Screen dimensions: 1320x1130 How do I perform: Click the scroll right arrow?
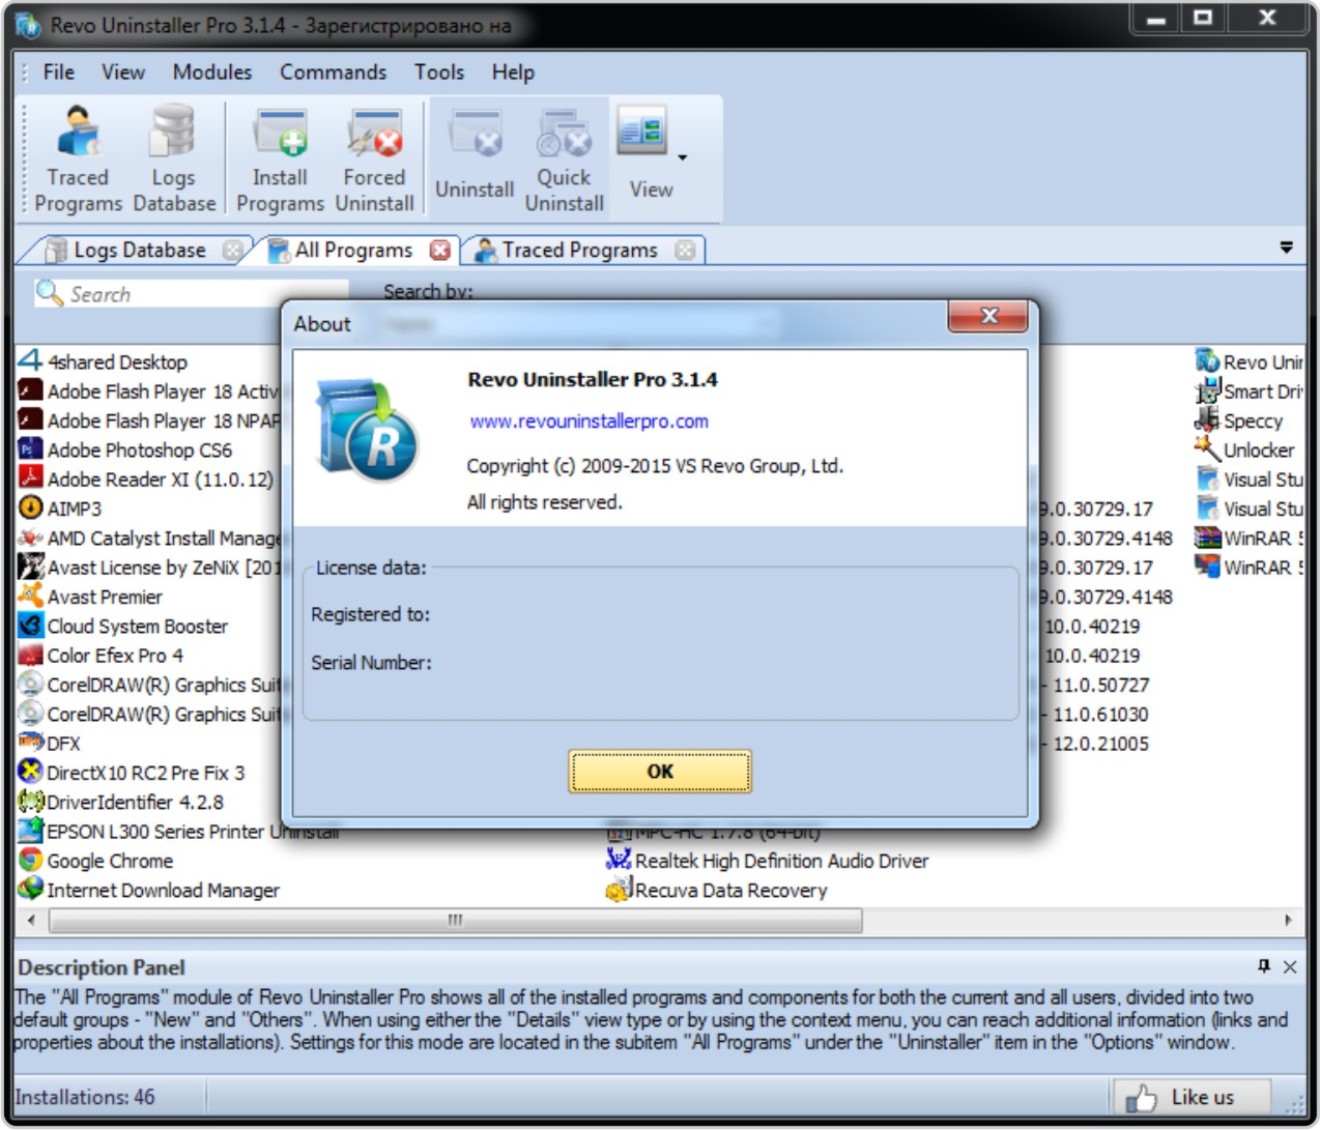point(1288,920)
